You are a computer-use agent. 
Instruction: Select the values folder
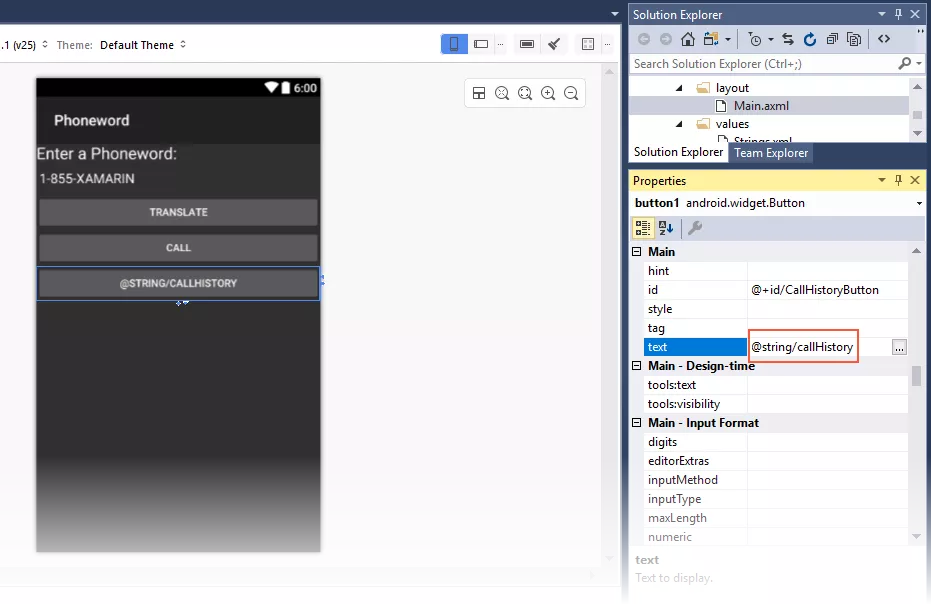pyautogui.click(x=732, y=124)
